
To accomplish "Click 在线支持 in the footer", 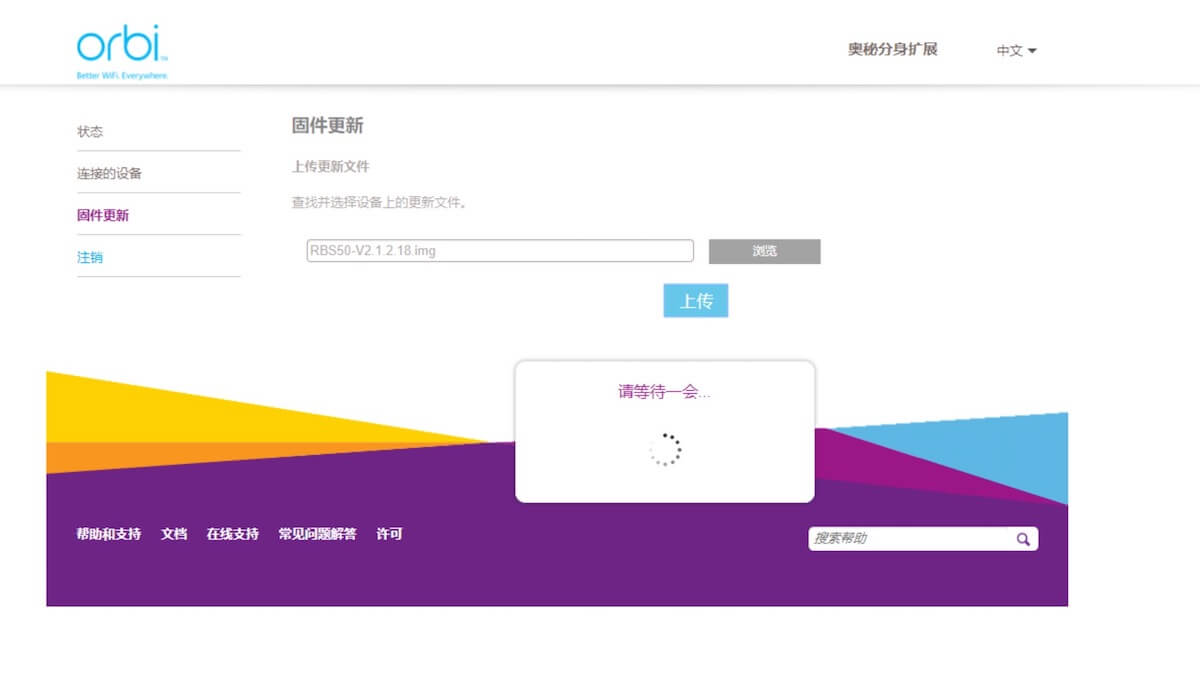I will pos(233,534).
